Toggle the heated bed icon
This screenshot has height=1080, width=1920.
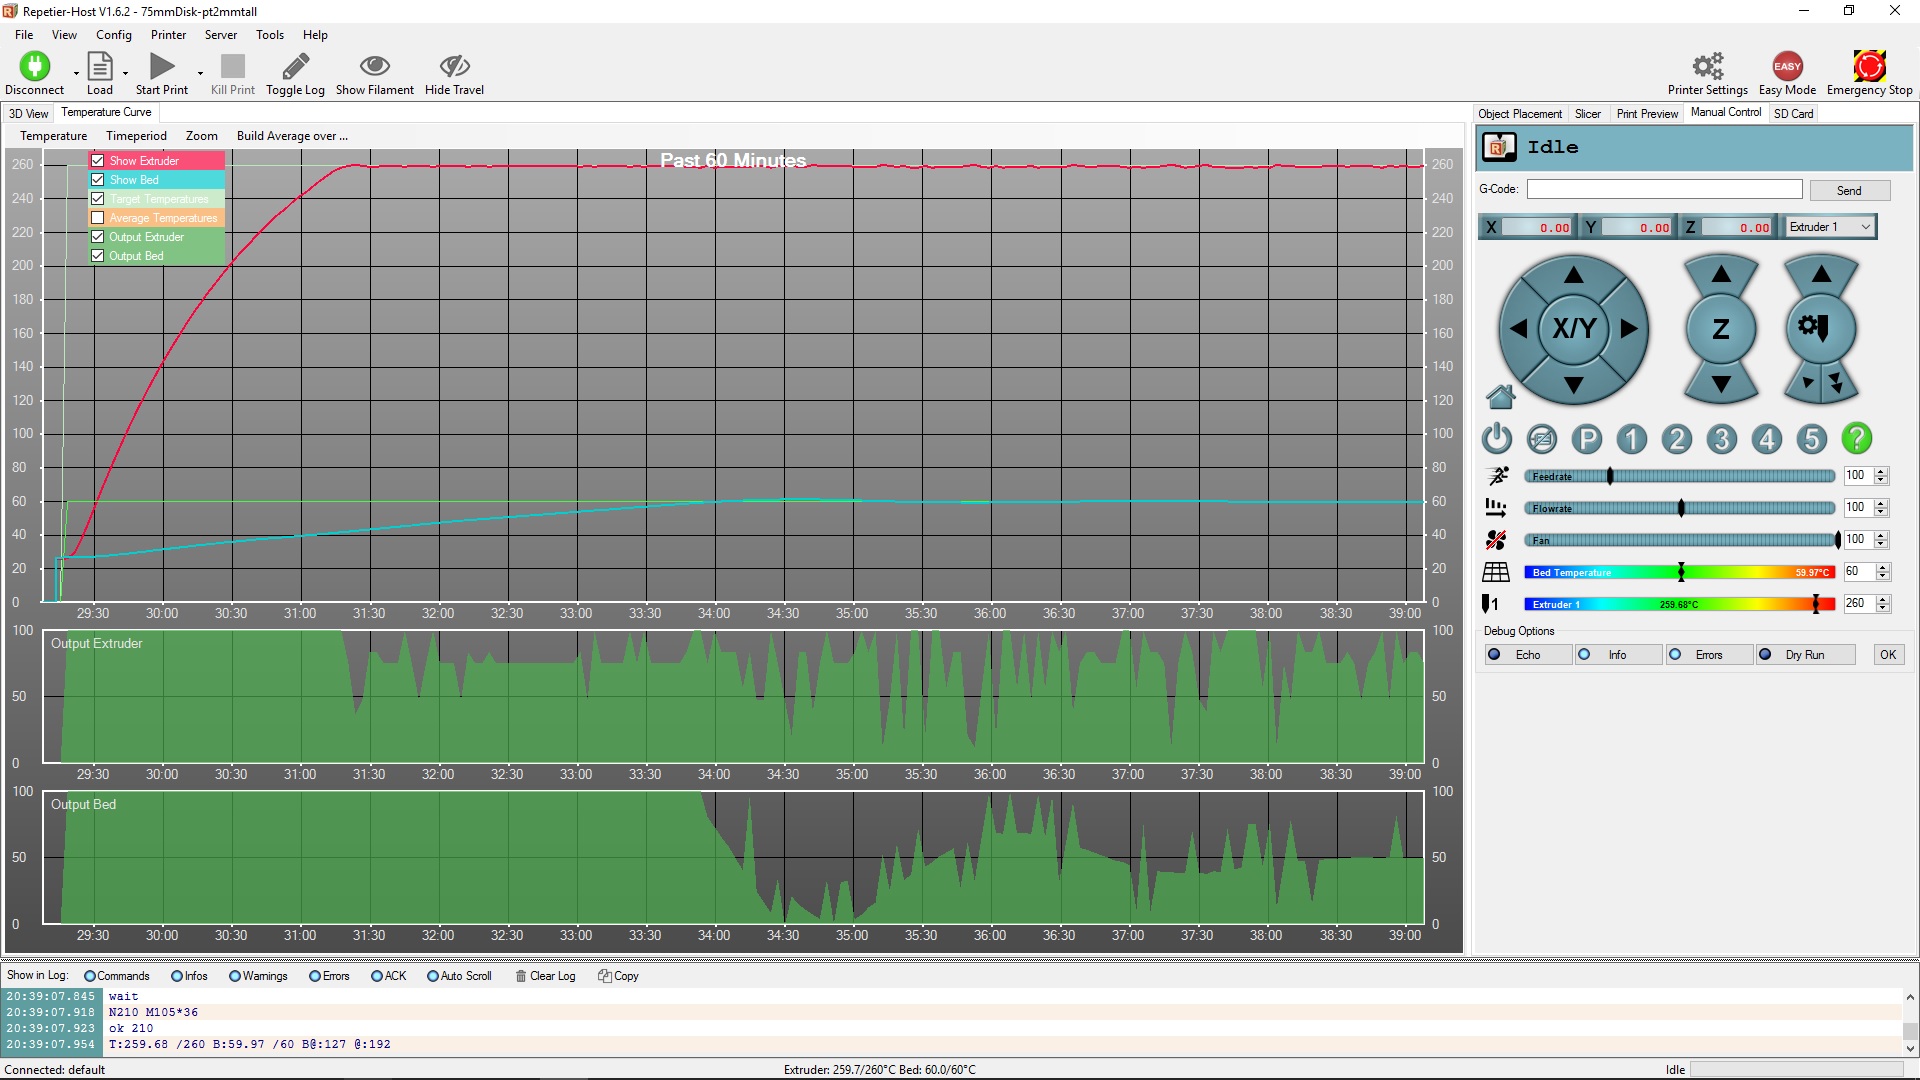1496,572
